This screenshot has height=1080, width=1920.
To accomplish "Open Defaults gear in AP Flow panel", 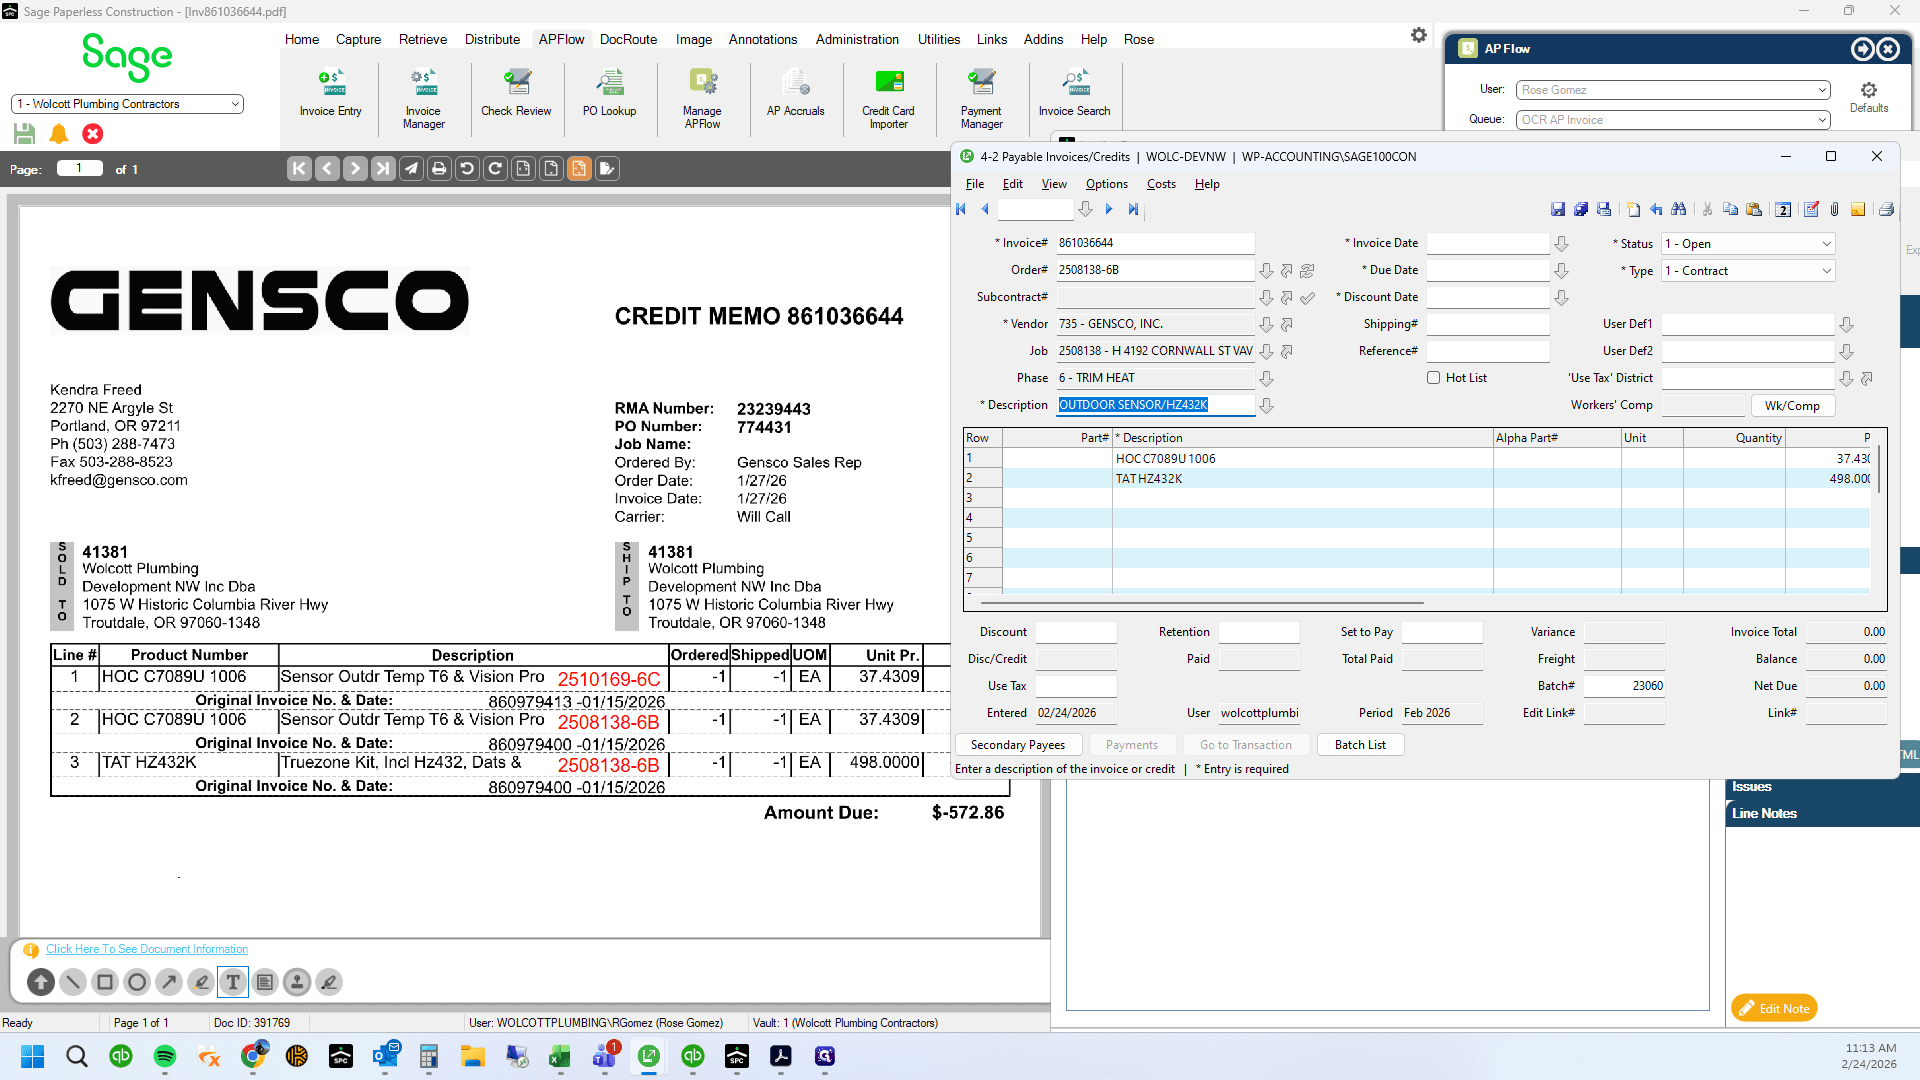I will click(1868, 96).
